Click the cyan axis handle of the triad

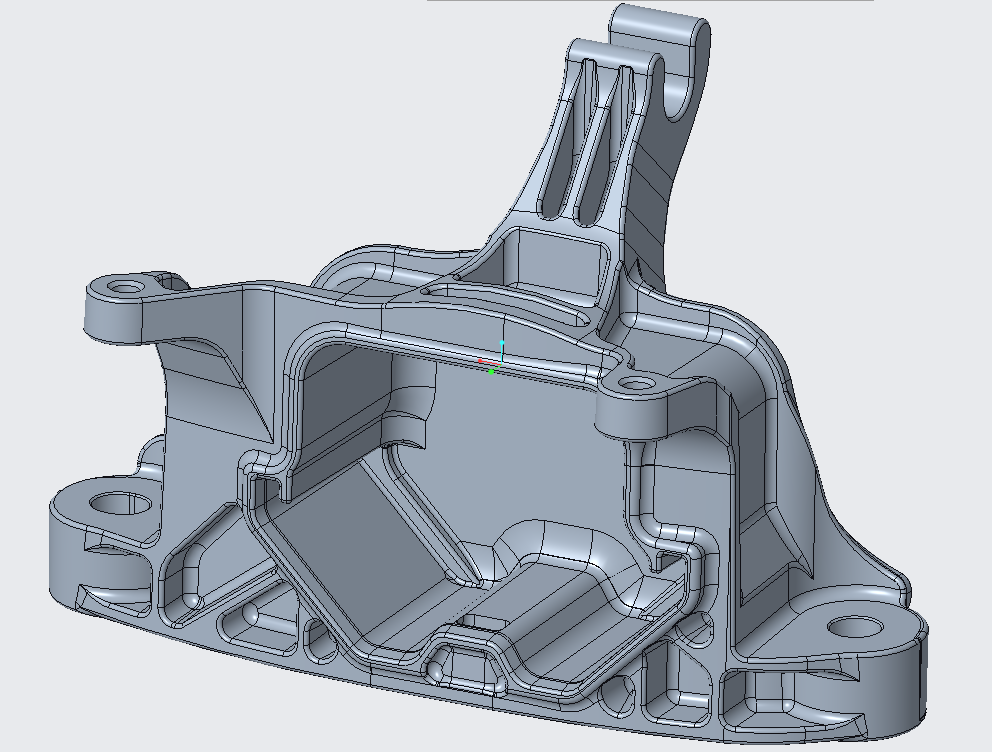click(502, 343)
